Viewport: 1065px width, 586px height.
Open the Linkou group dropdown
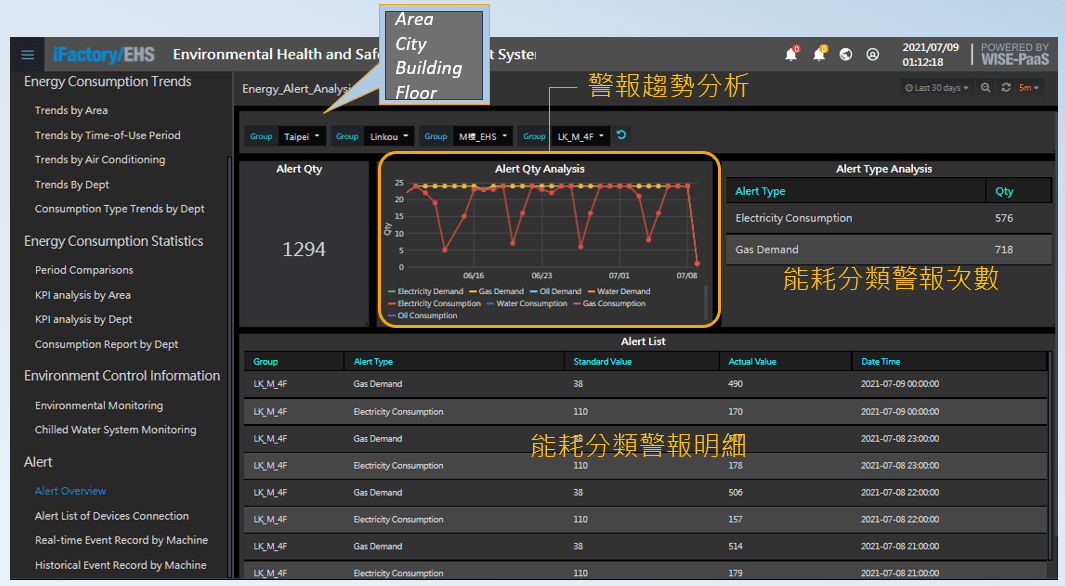[389, 136]
